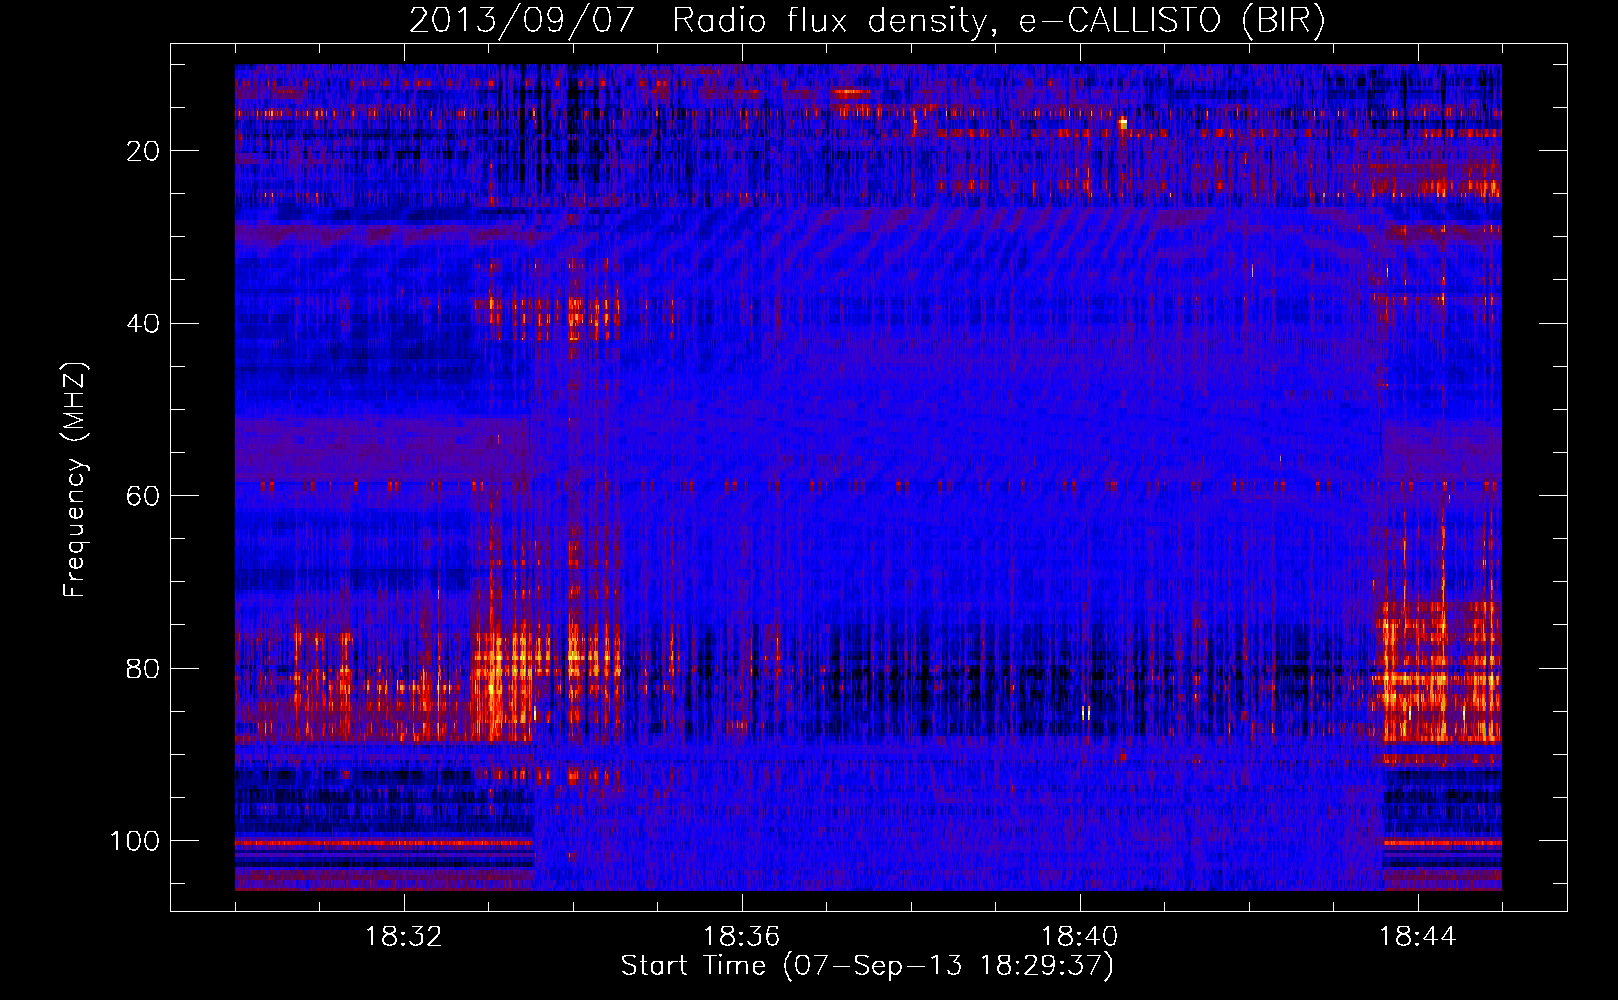The height and width of the screenshot is (1000, 1618).
Task: Click the 18:32 time tick label
Action: pyautogui.click(x=404, y=937)
